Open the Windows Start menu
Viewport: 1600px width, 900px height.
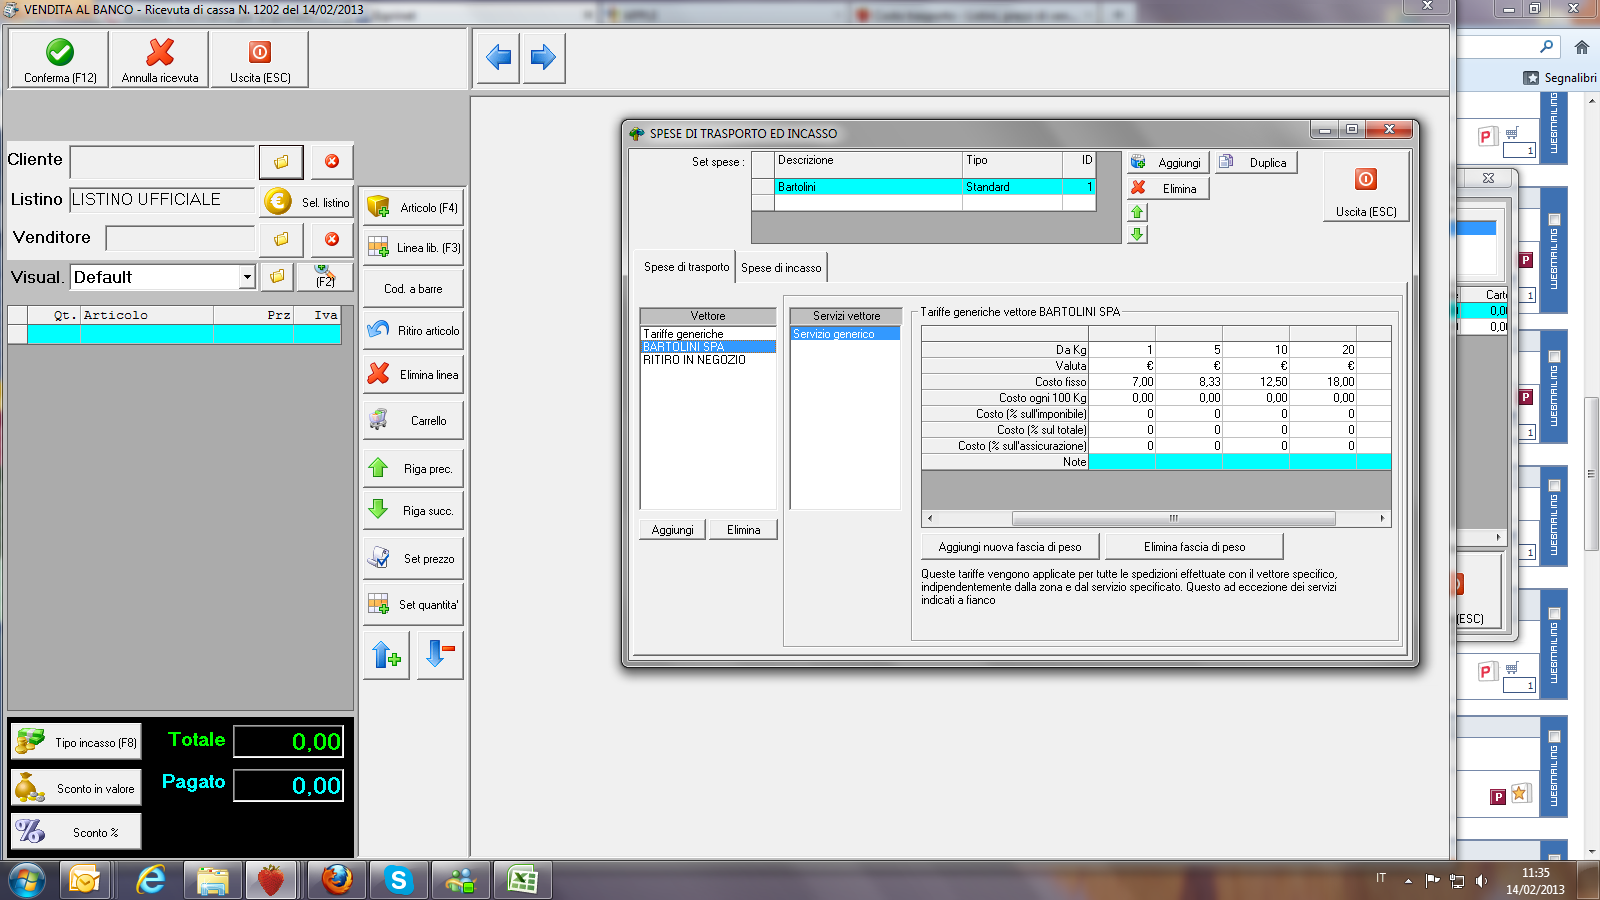pyautogui.click(x=27, y=880)
